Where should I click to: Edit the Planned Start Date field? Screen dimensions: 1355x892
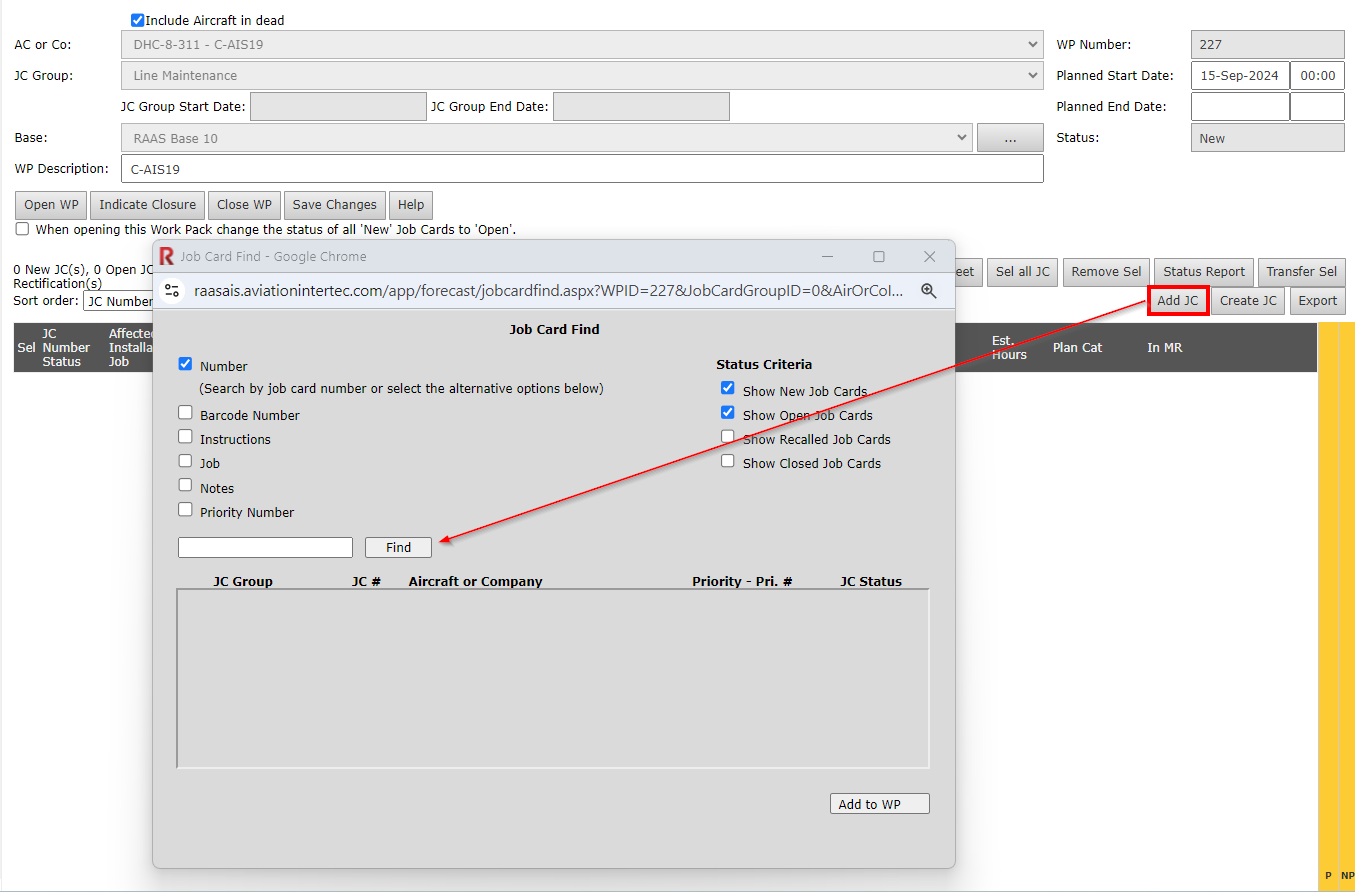click(x=1239, y=76)
